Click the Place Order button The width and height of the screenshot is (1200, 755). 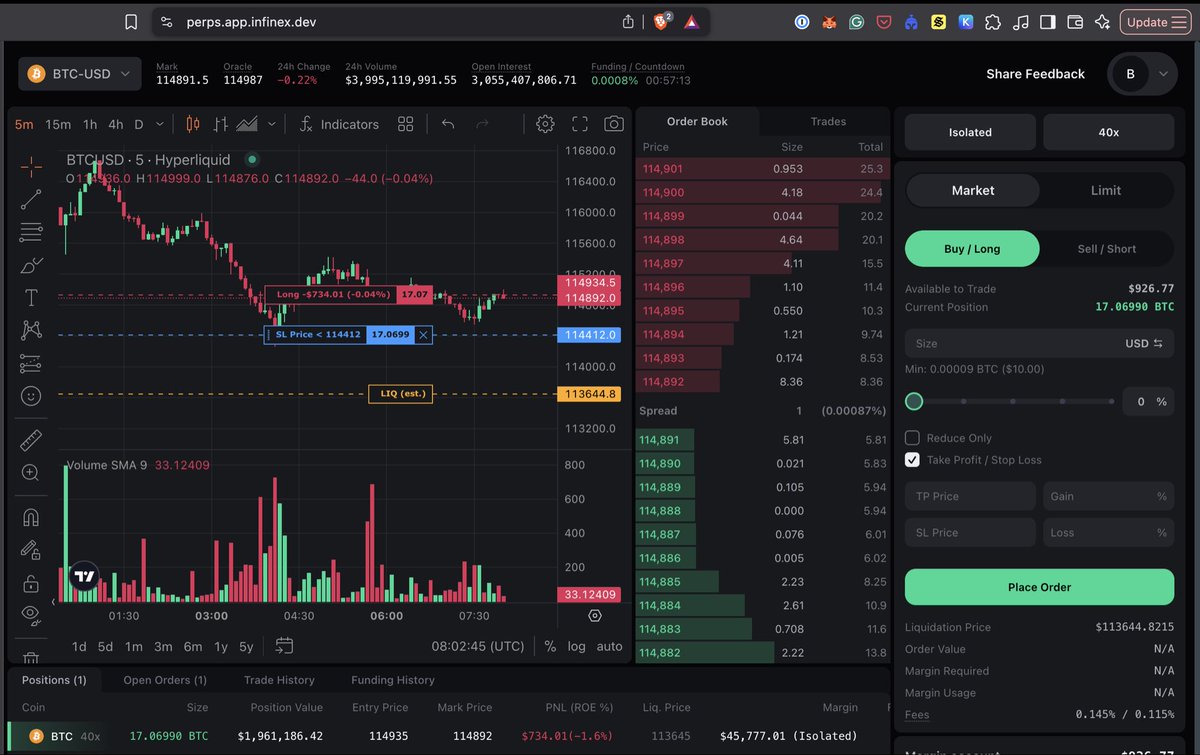coord(1039,587)
